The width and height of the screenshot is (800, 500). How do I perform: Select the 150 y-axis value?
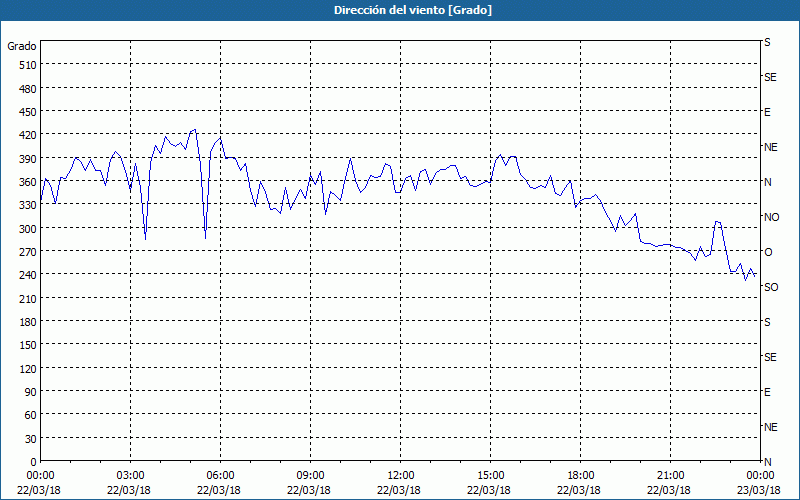tap(28, 345)
